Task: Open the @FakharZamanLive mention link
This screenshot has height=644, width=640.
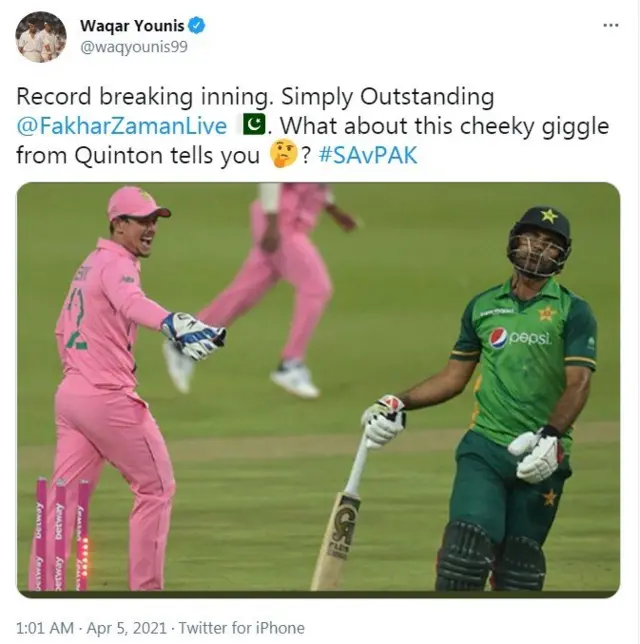Action: (x=122, y=126)
